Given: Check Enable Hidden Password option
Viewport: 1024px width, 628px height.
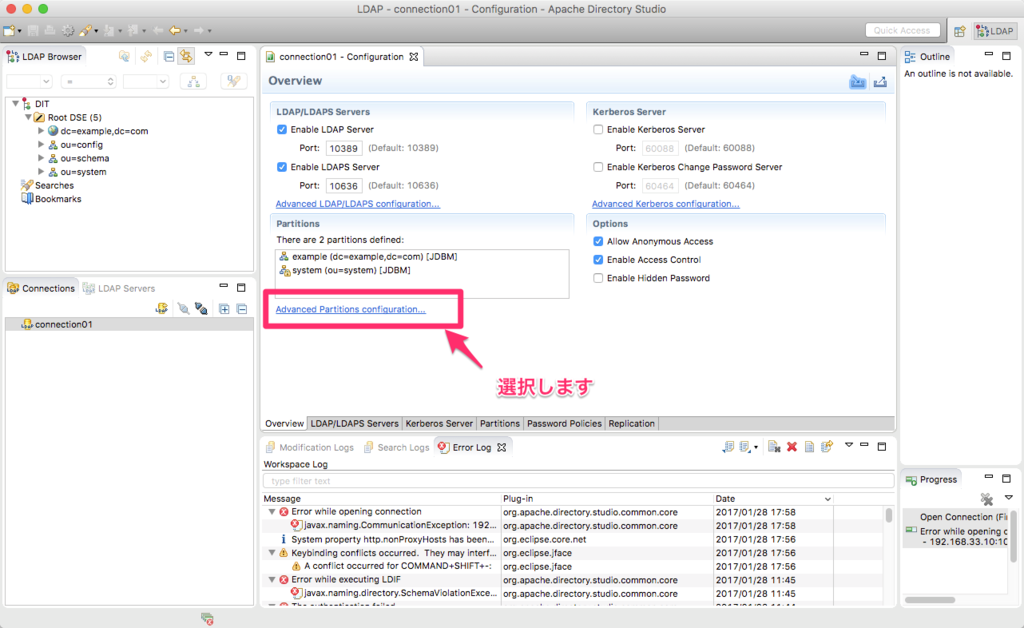Looking at the screenshot, I should click(598, 278).
